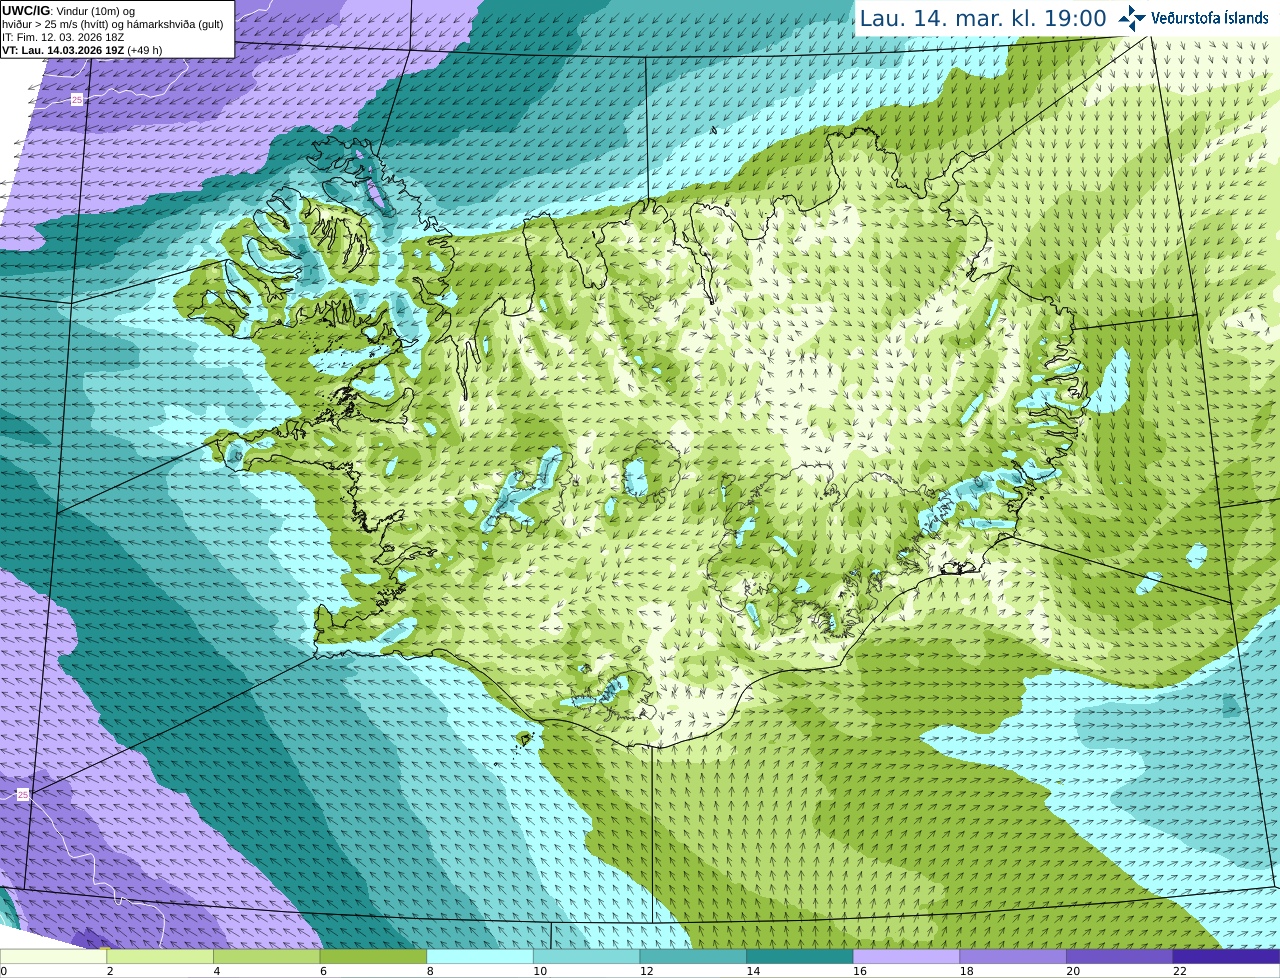This screenshot has width=1280, height=978.
Task: Pick the 8–10 m/s pale cyan swatch
Action: point(480,956)
